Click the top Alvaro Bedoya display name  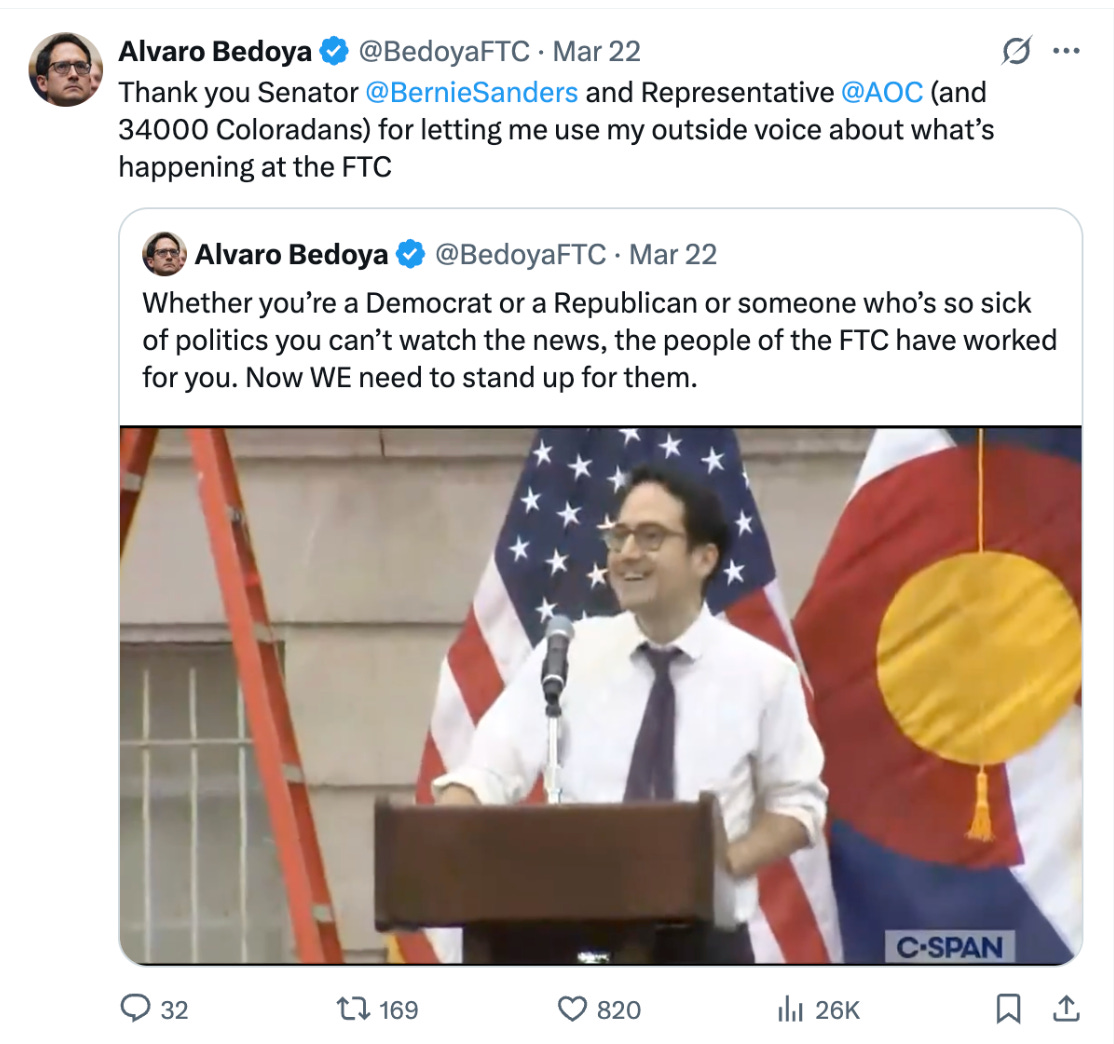click(x=215, y=51)
